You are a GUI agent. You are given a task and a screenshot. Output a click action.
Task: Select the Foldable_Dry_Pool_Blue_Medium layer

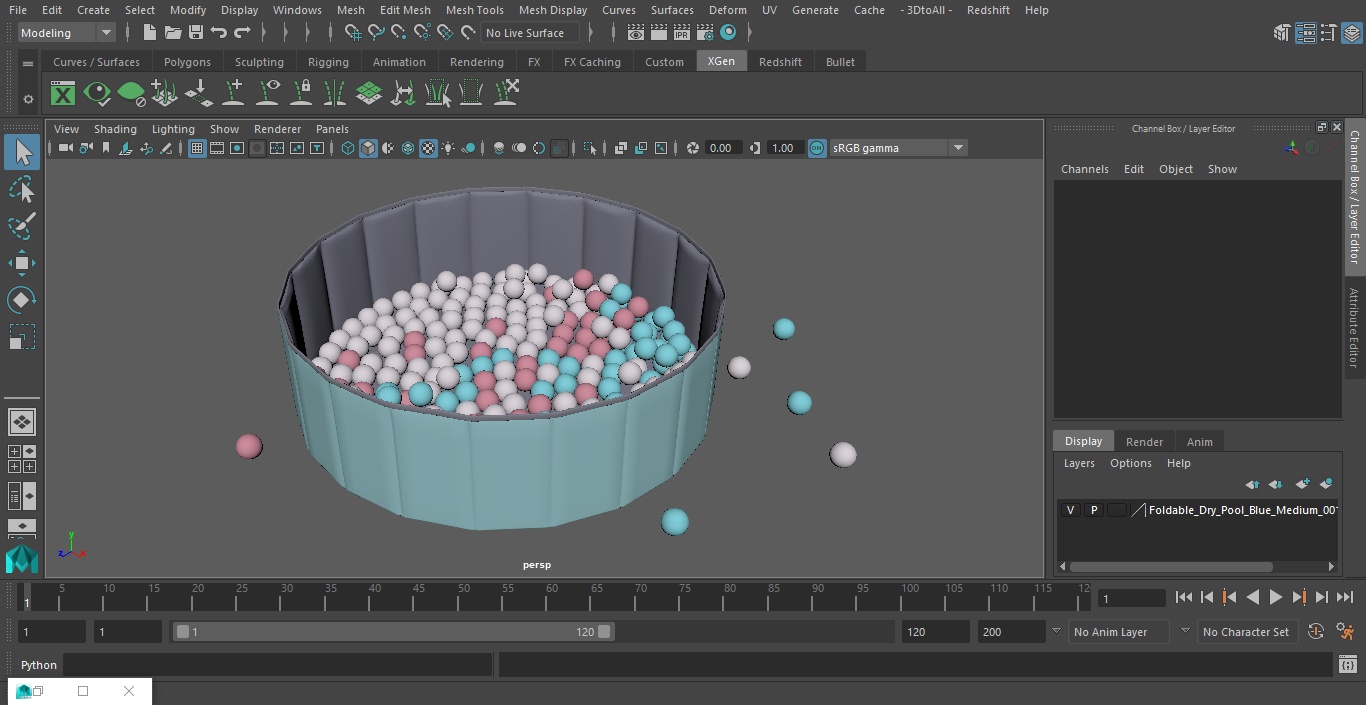1243,510
